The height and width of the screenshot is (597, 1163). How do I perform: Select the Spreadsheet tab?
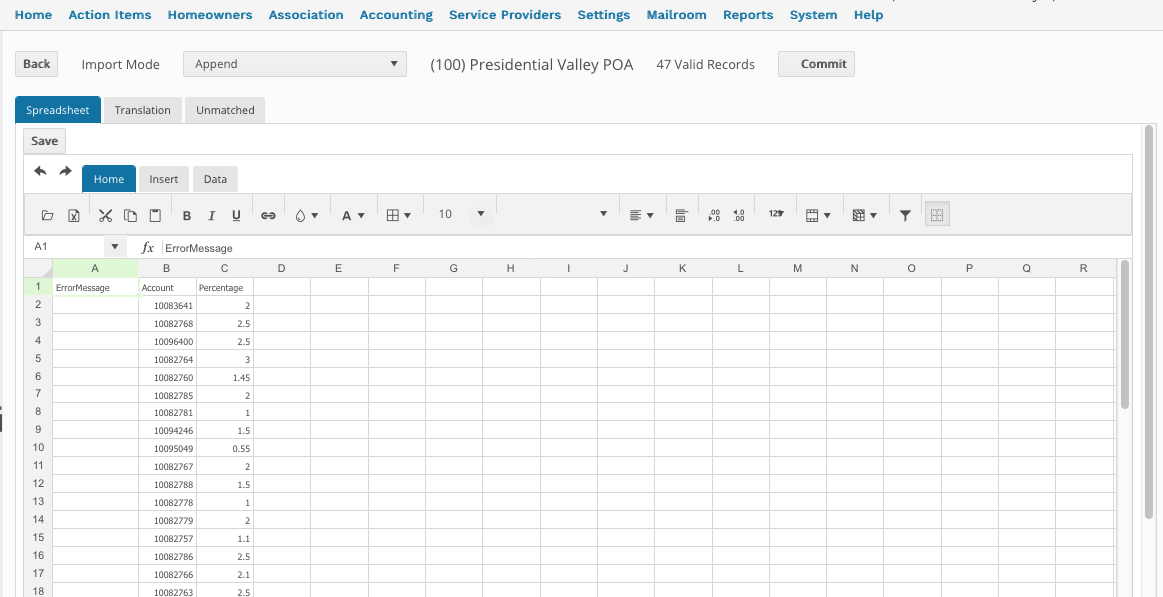58,110
